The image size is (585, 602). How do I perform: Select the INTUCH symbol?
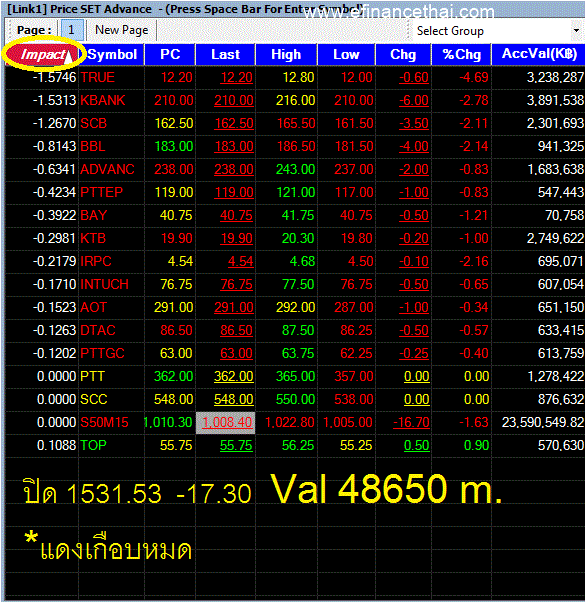(104, 284)
